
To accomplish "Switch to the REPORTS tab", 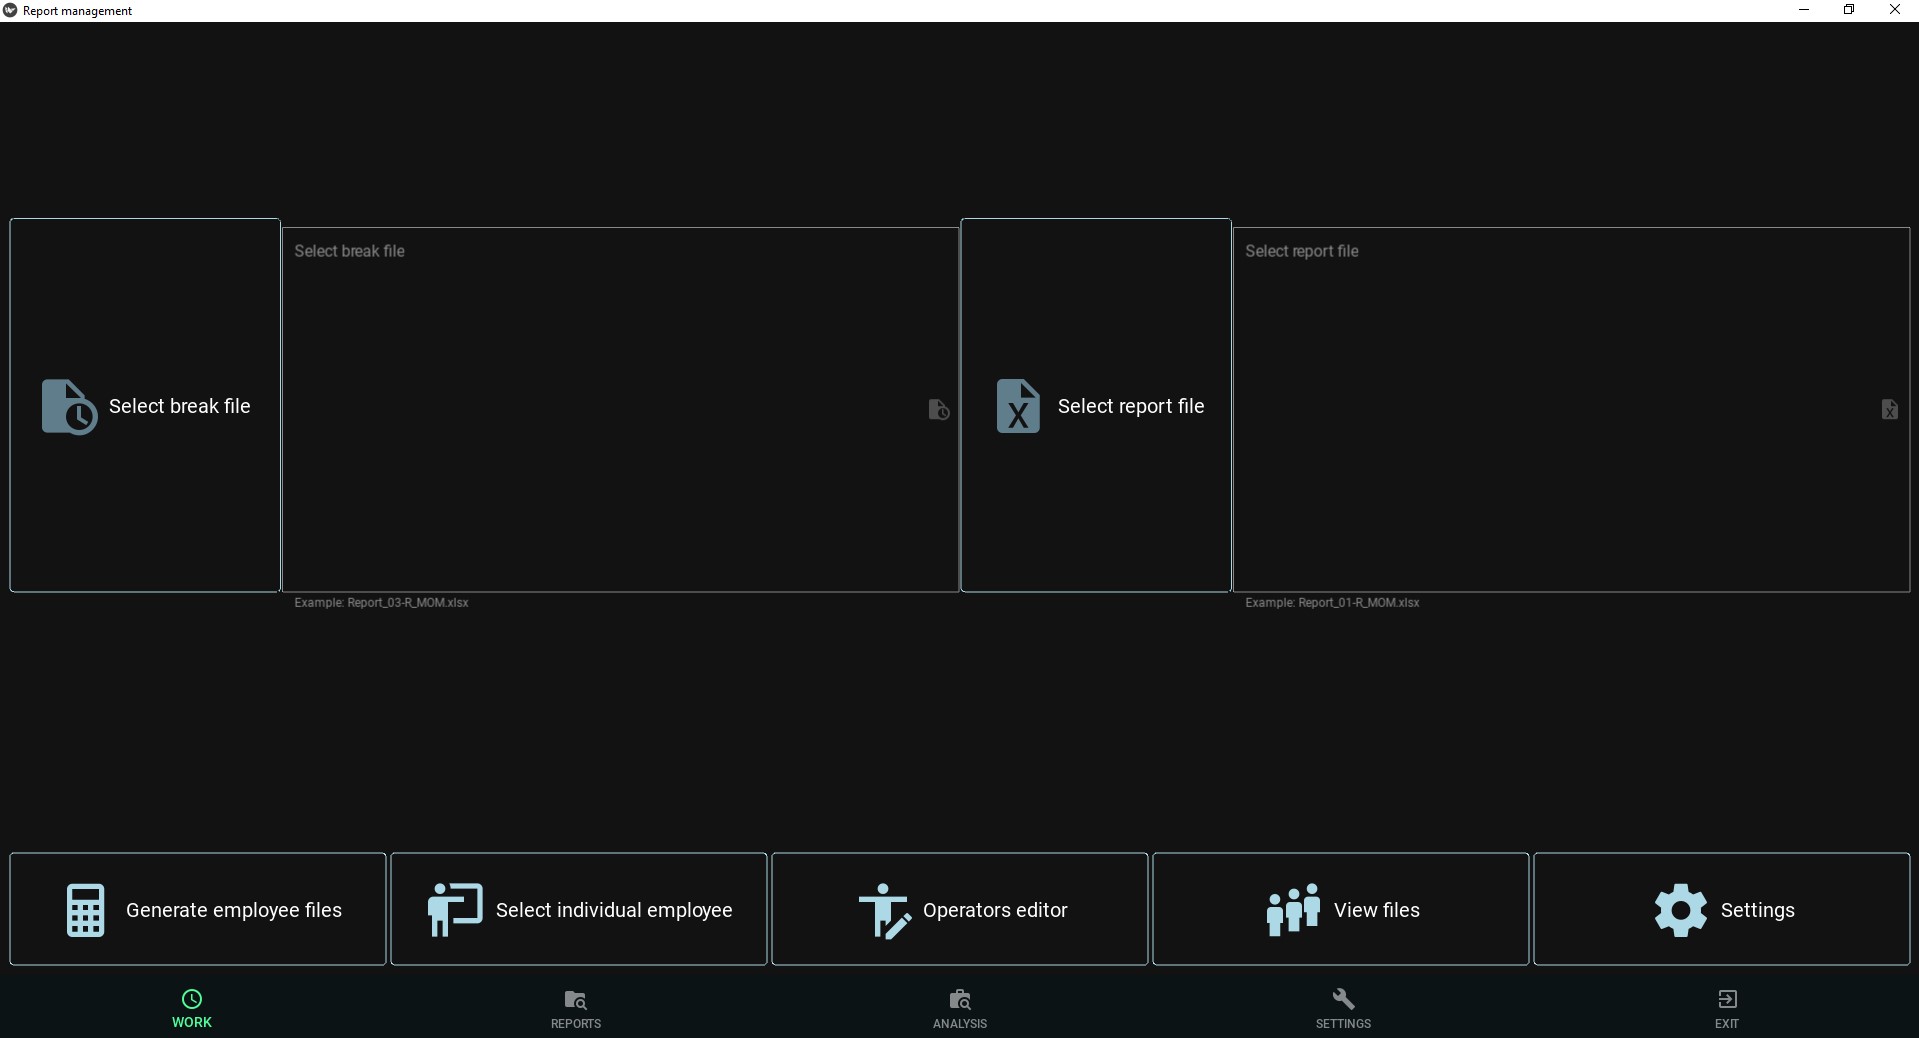I will click(576, 1009).
